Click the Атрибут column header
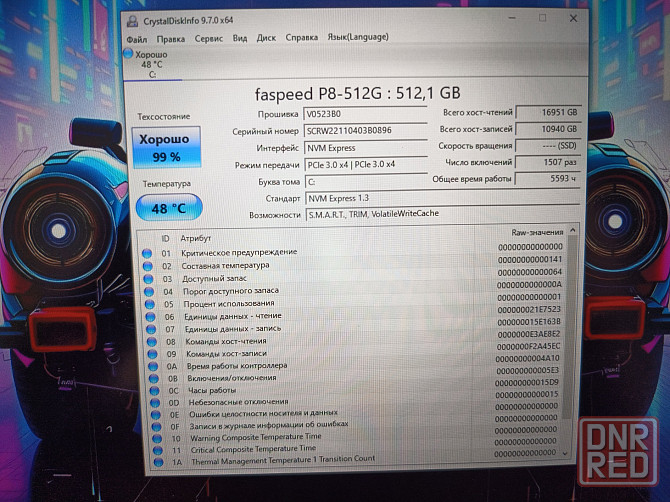Viewport: 670px width, 502px height. [x=196, y=238]
